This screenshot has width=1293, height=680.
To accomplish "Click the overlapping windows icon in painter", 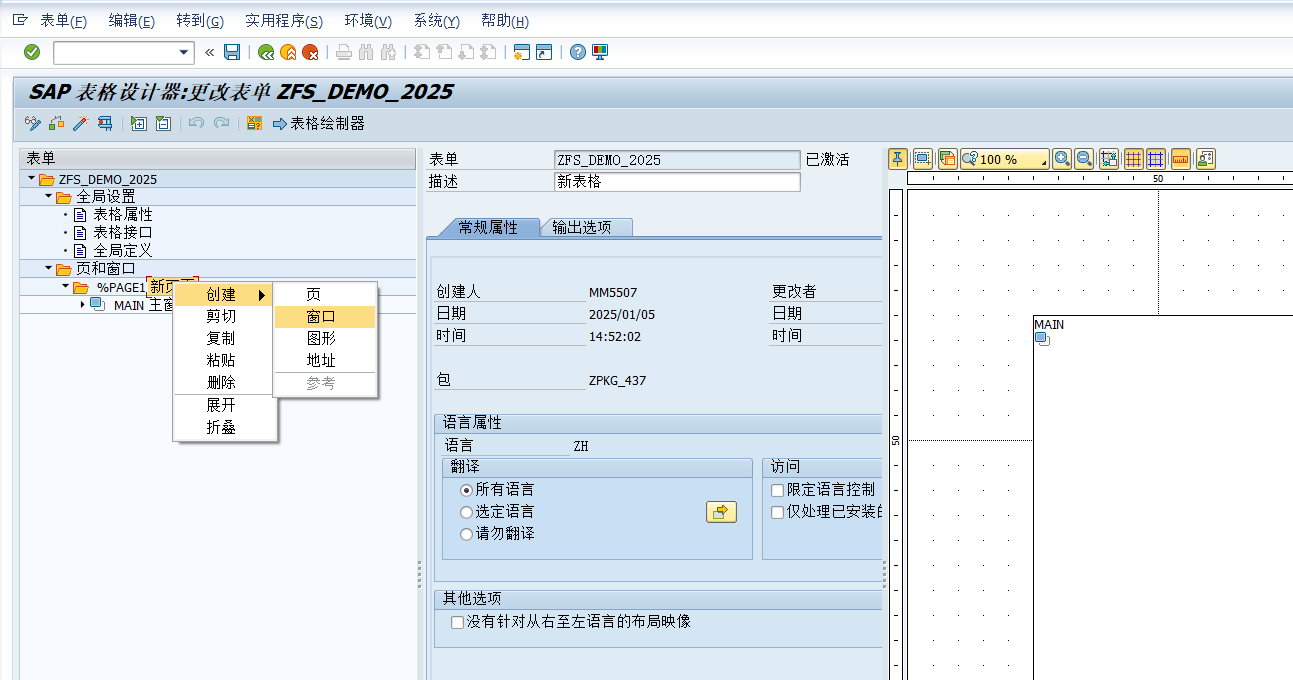I will point(946,159).
